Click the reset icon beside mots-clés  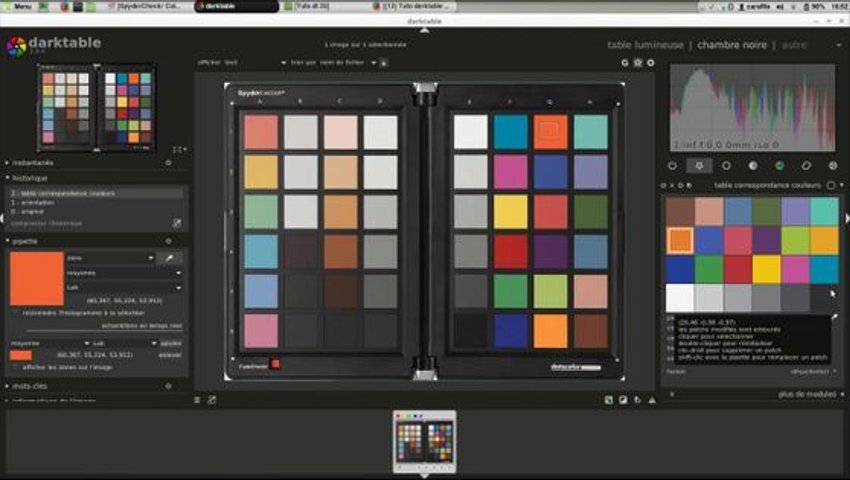click(169, 386)
